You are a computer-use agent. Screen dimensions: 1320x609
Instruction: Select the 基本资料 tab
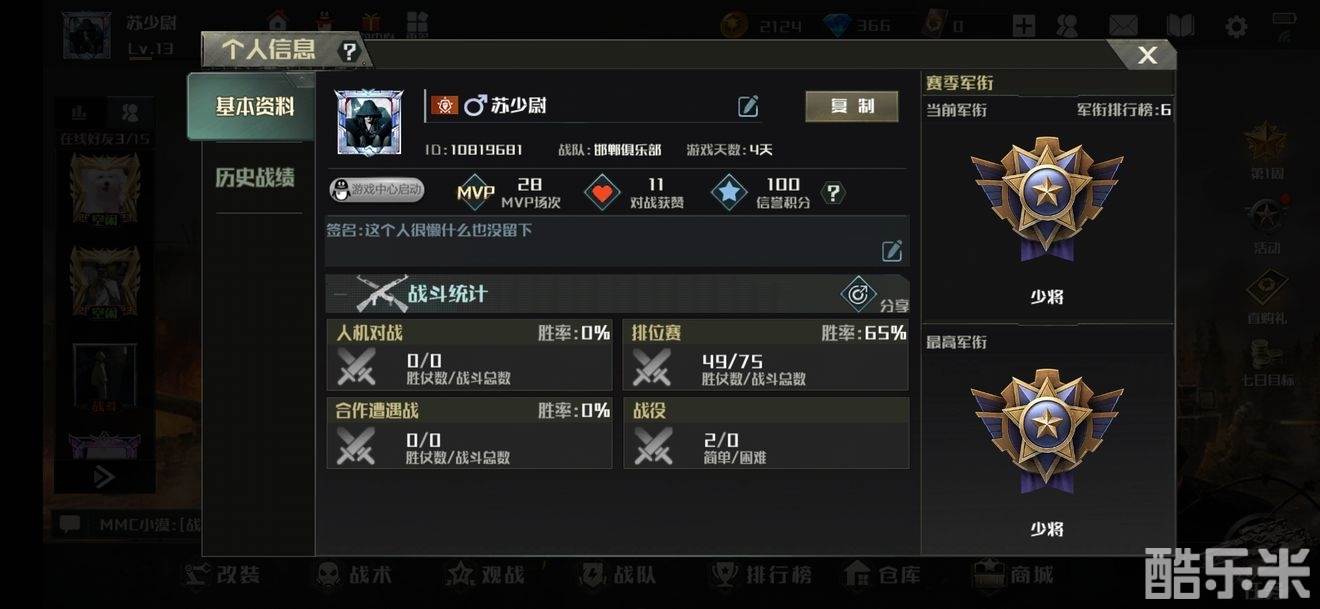pos(255,106)
